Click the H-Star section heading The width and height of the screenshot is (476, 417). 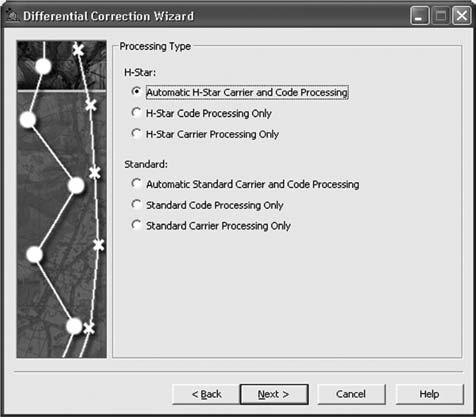[x=140, y=73]
